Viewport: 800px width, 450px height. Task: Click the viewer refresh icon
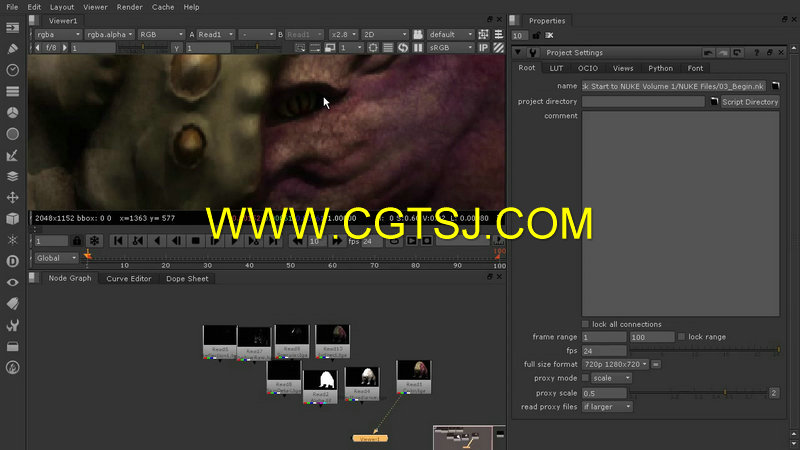pos(403,47)
